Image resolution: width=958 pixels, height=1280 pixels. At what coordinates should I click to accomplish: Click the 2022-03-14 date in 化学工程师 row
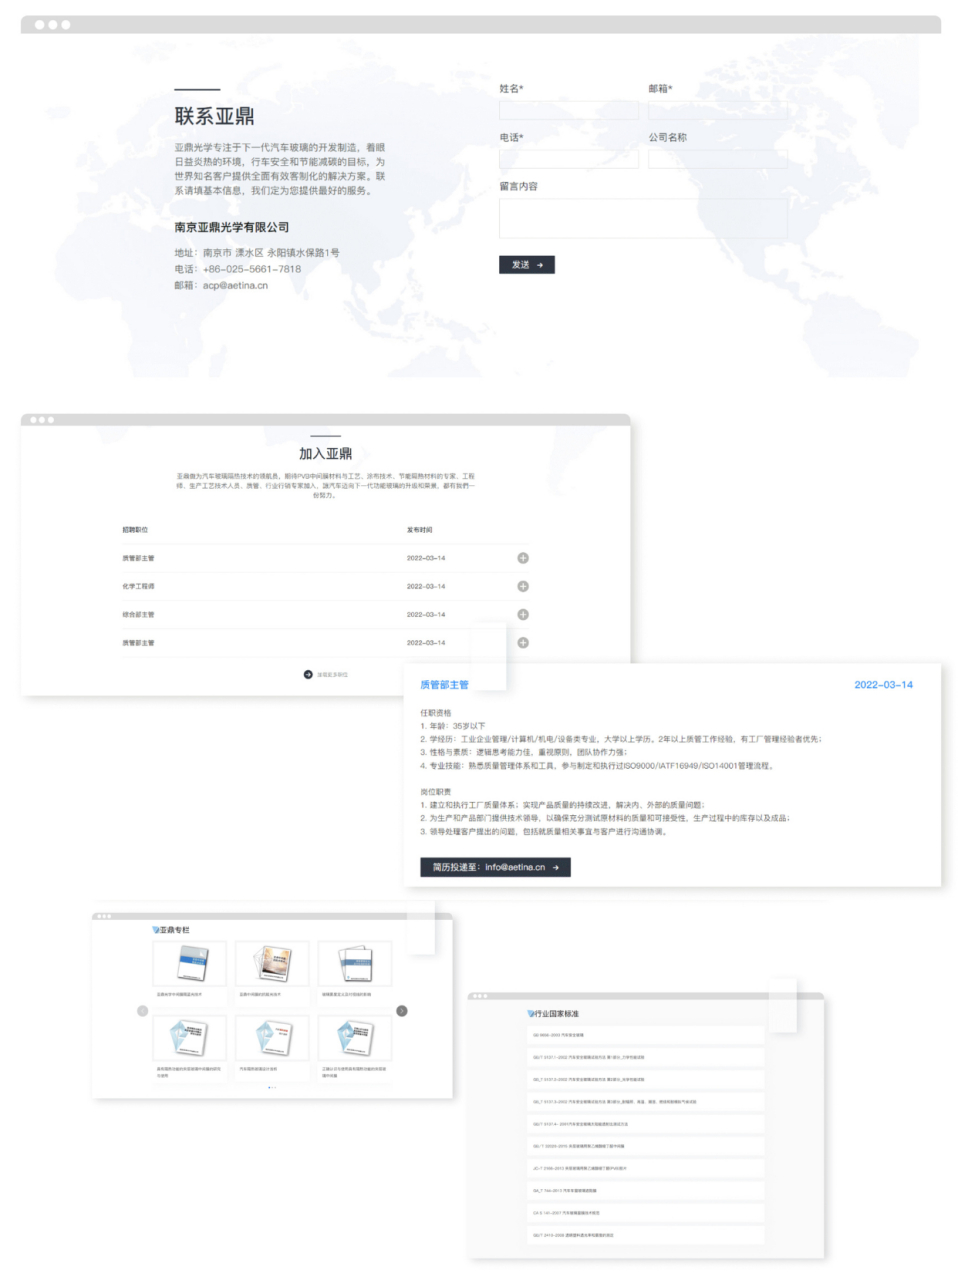coord(426,586)
